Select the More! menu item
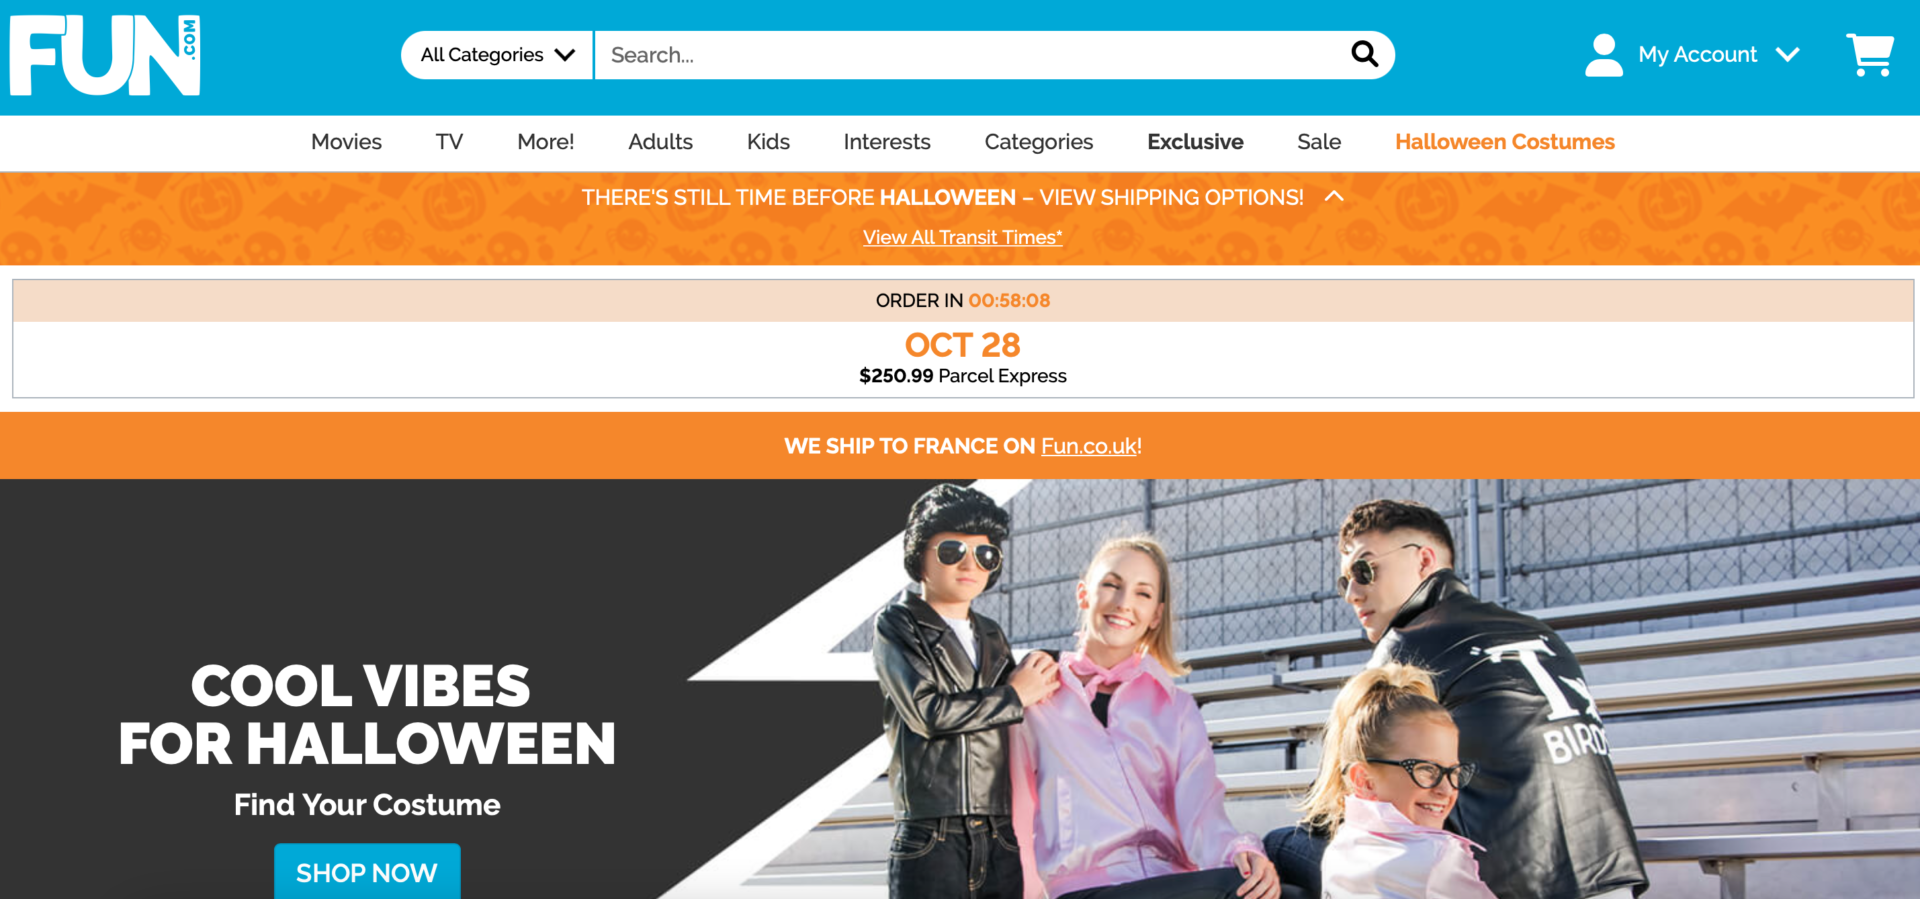 (545, 142)
